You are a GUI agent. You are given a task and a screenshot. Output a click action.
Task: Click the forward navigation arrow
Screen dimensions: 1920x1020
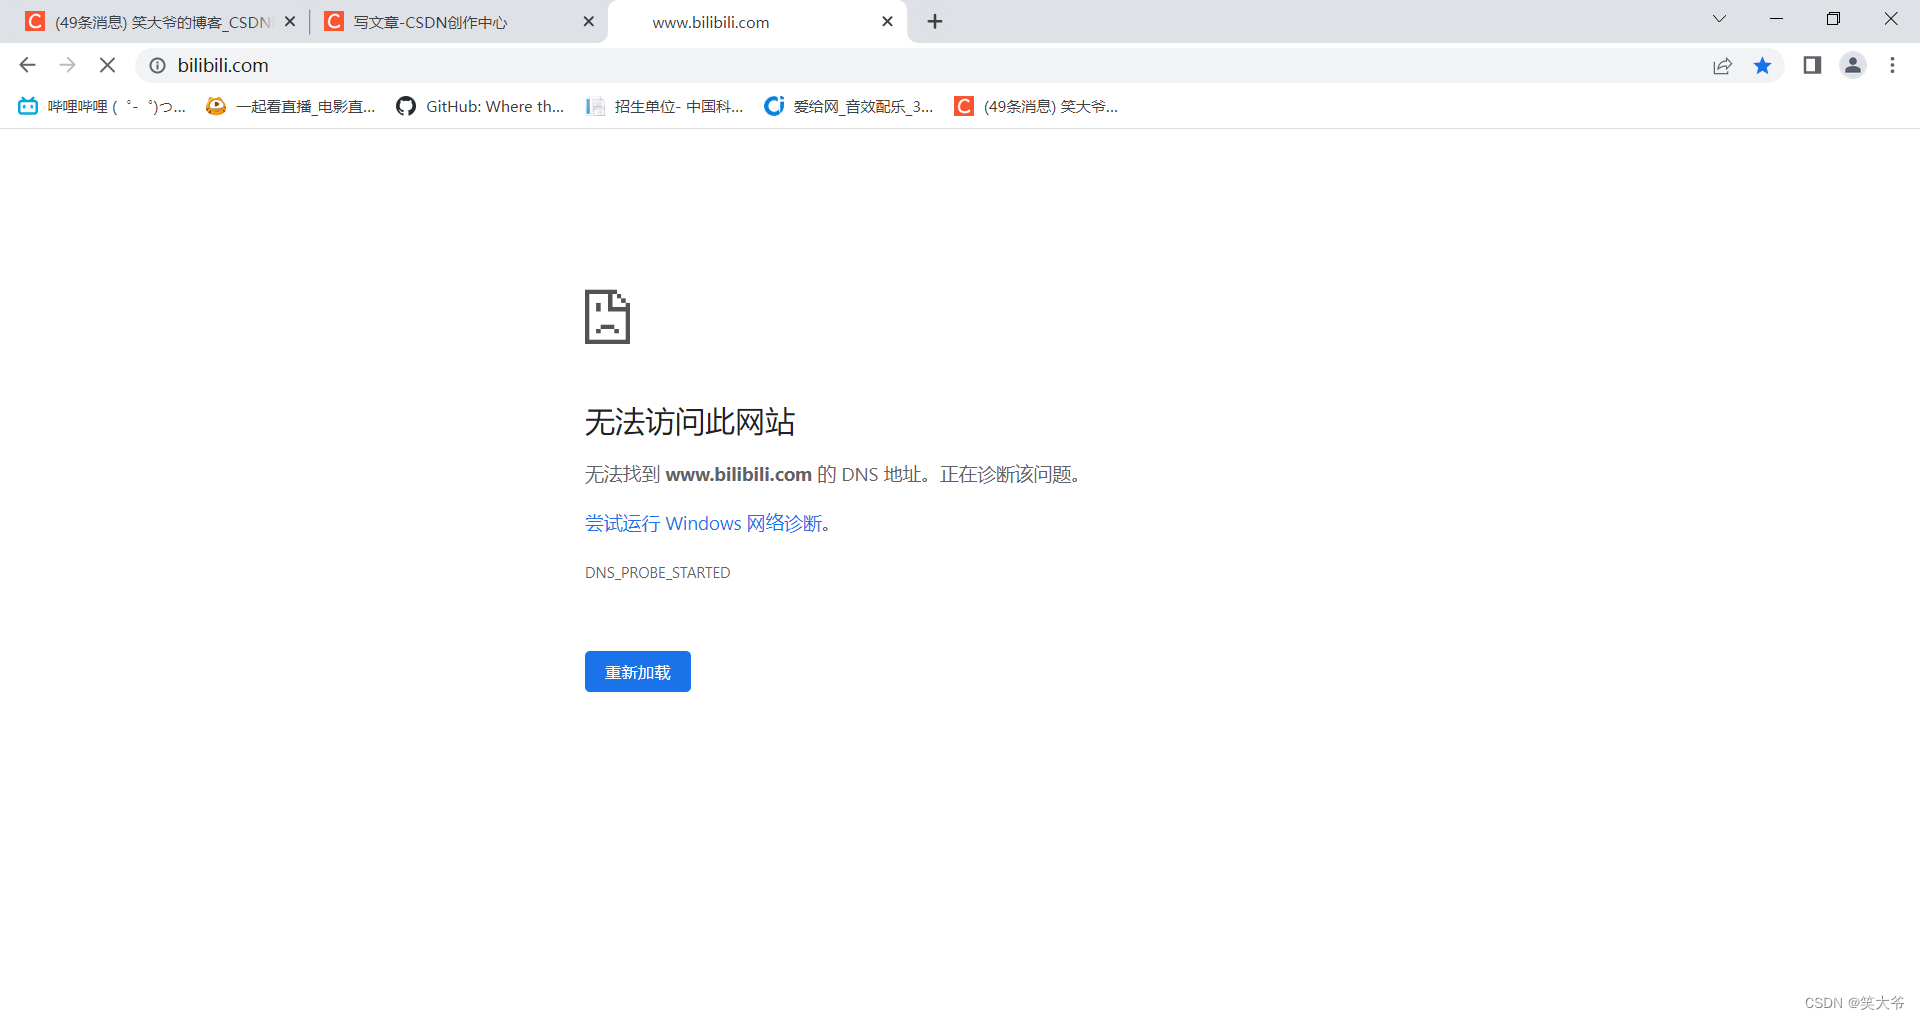tap(67, 65)
